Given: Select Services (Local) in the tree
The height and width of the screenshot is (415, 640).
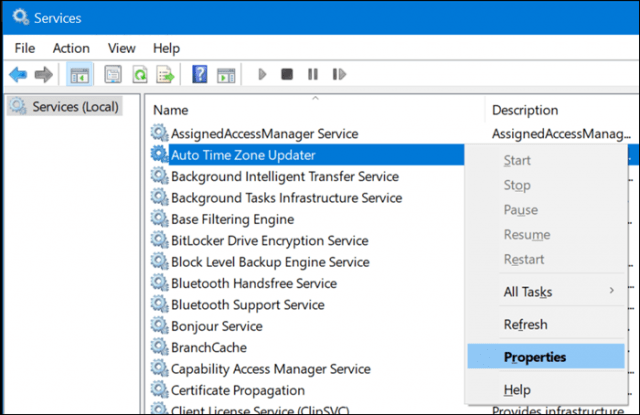Looking at the screenshot, I should [x=65, y=107].
